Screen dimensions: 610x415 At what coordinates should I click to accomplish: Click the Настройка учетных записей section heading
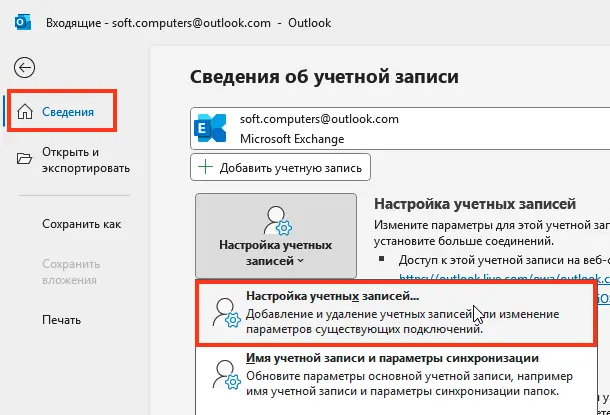475,204
